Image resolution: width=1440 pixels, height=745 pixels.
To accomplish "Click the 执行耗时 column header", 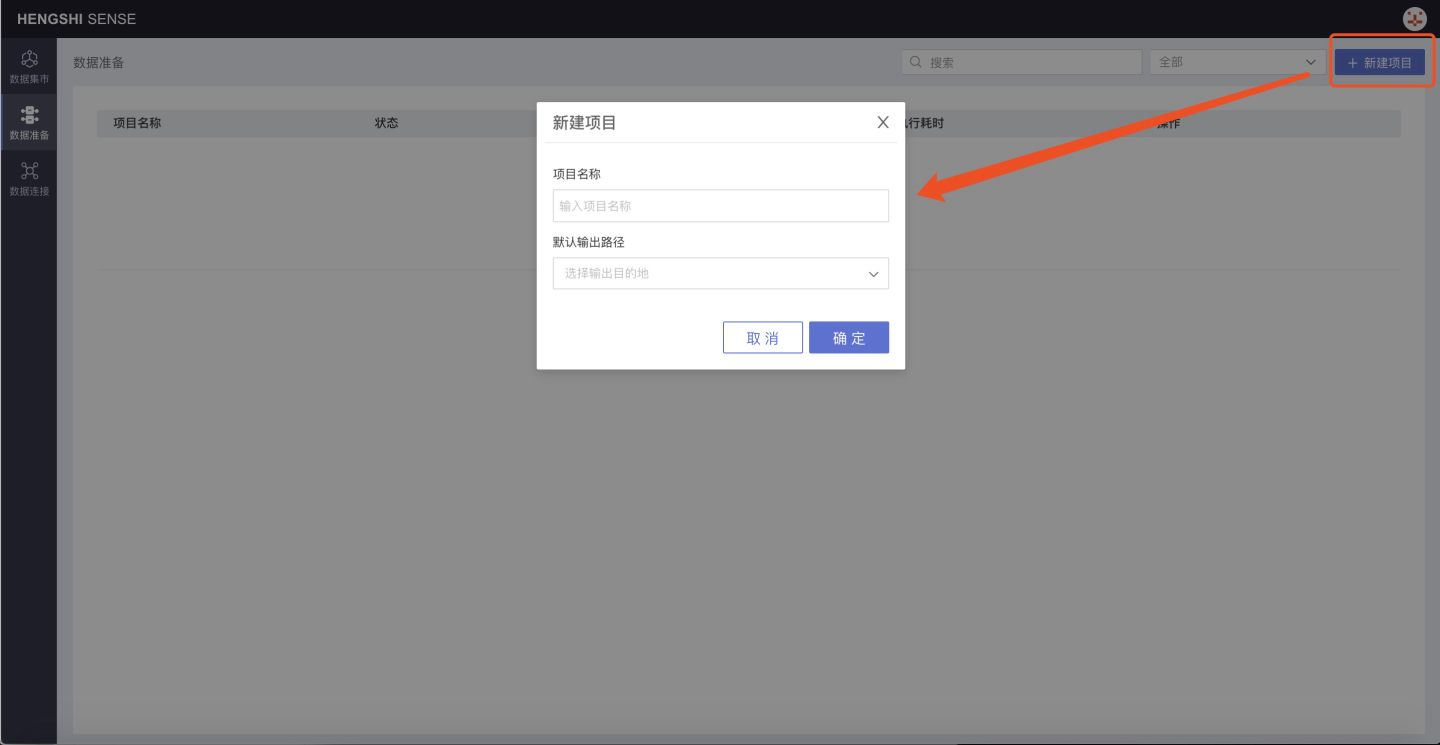I will pyautogui.click(x=925, y=123).
